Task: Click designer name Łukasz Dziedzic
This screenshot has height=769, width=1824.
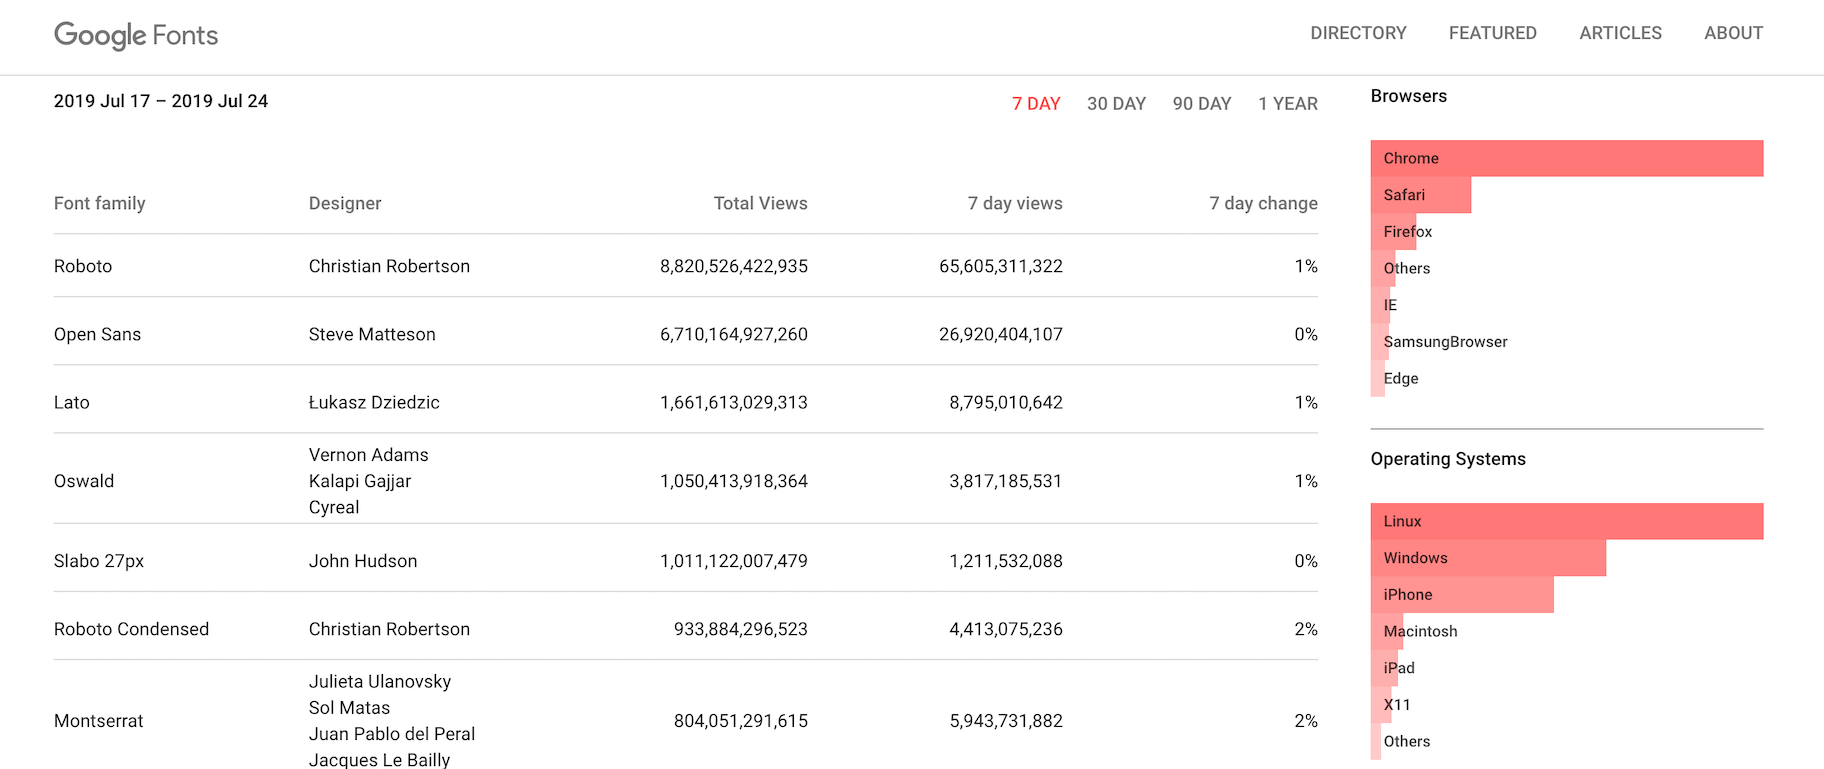Action: tap(374, 402)
